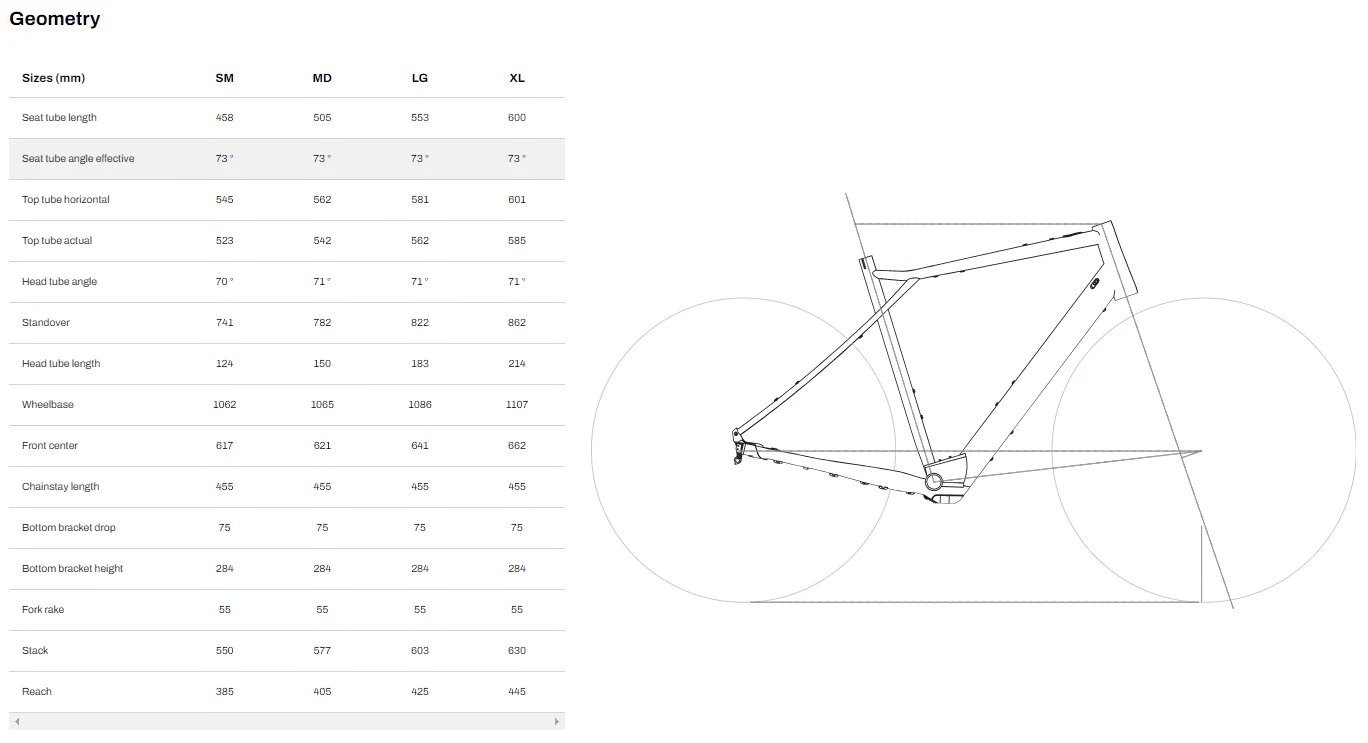Click the head tube on frame diagram
Viewport: 1368px width, 743px height.
[x=1118, y=260]
